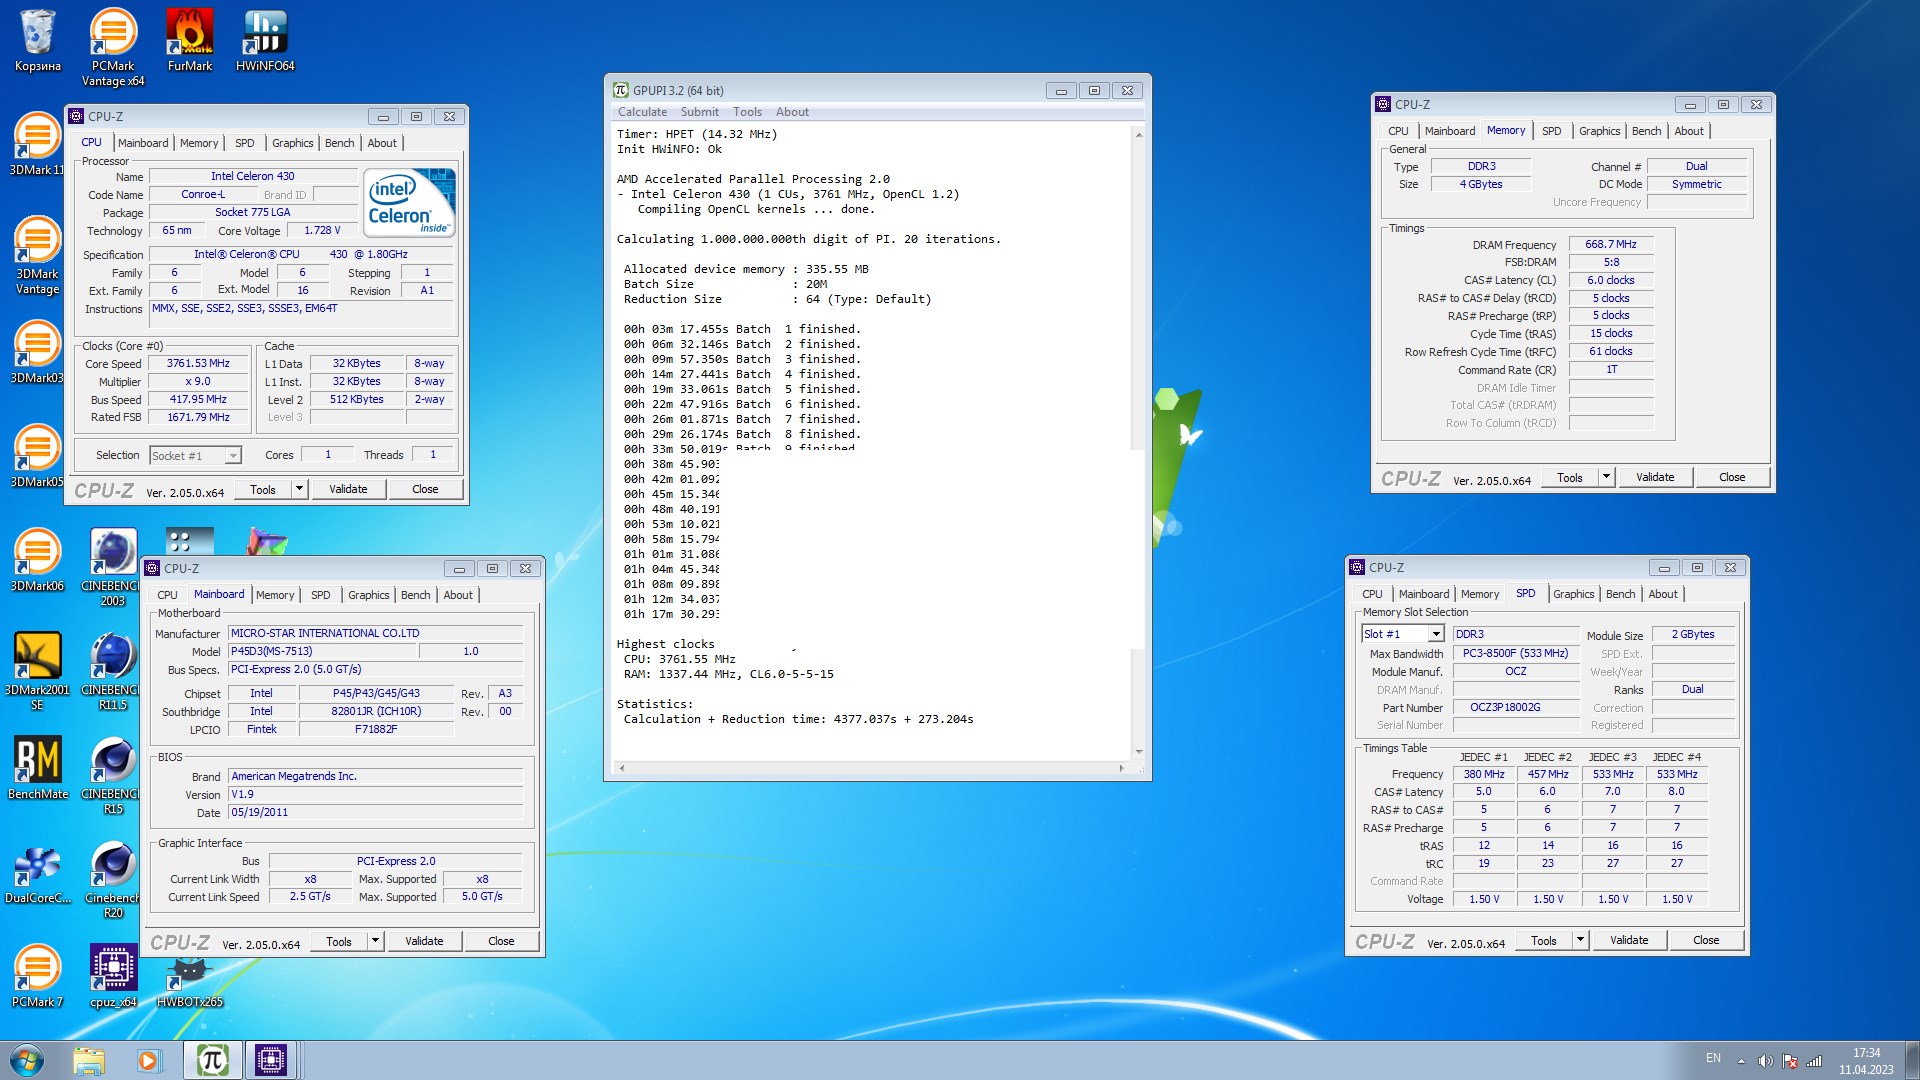Click the EN language indicator

point(1713,1058)
